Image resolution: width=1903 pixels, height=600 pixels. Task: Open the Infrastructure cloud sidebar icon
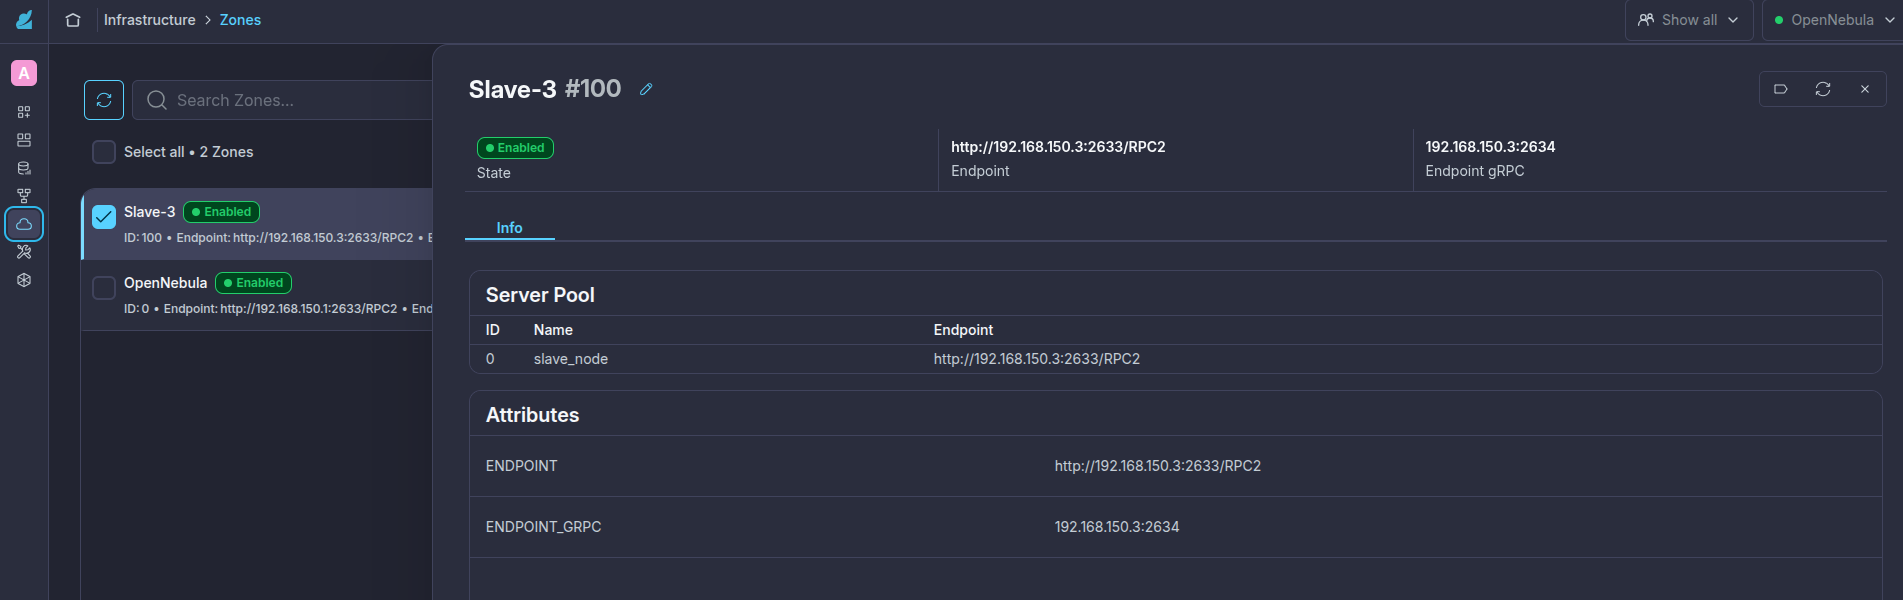point(24,224)
